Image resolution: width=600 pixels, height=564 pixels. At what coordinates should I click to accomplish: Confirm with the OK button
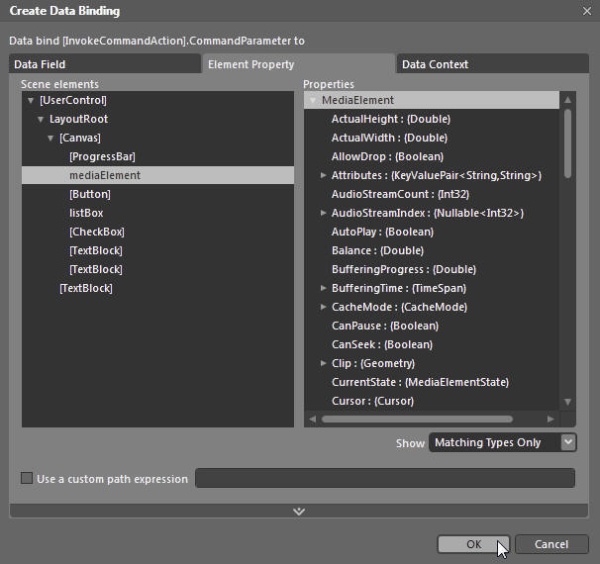coord(473,544)
